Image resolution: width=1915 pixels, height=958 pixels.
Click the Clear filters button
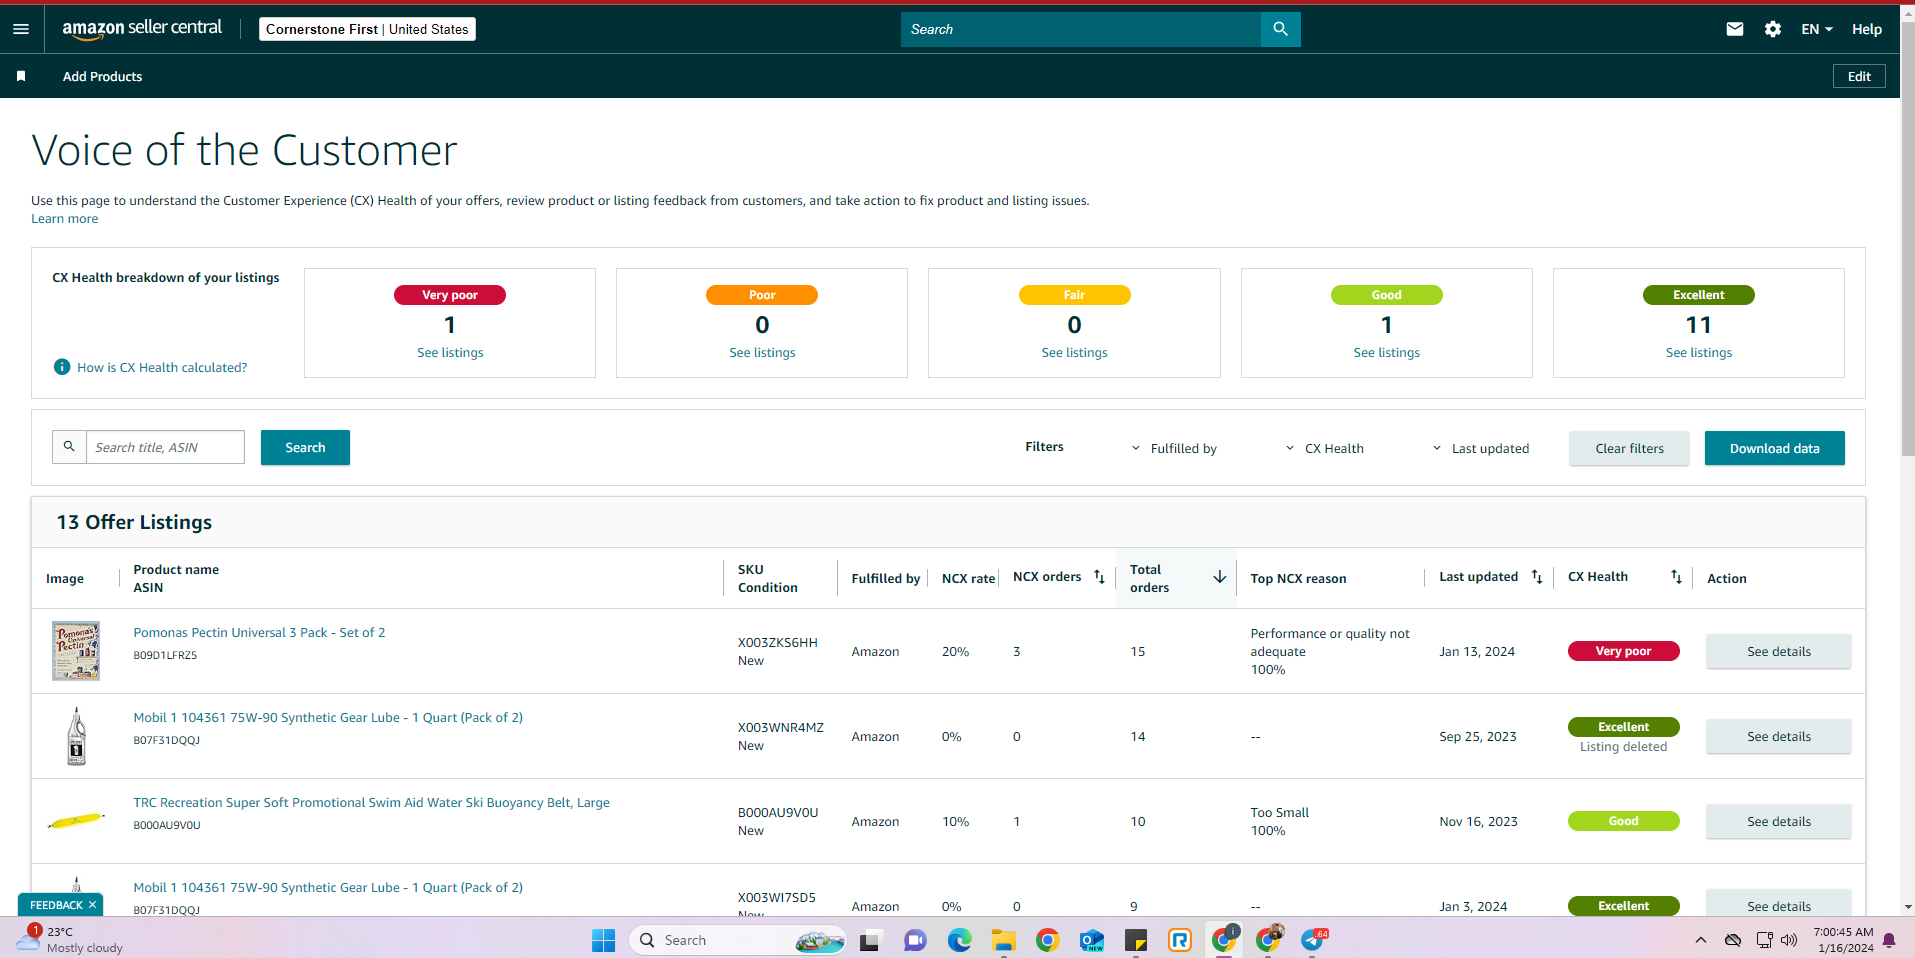(x=1629, y=448)
